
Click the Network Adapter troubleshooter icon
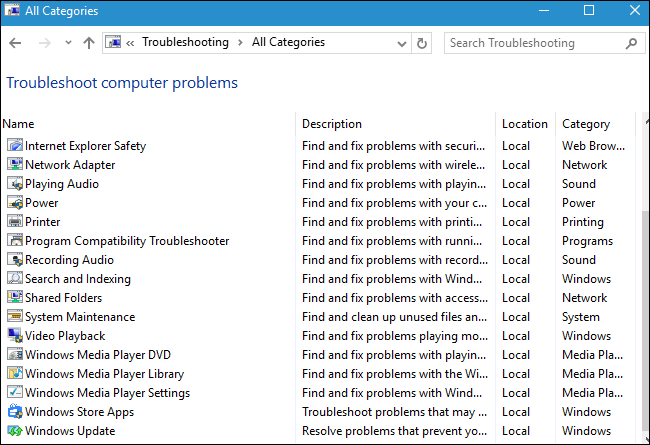[x=14, y=165]
